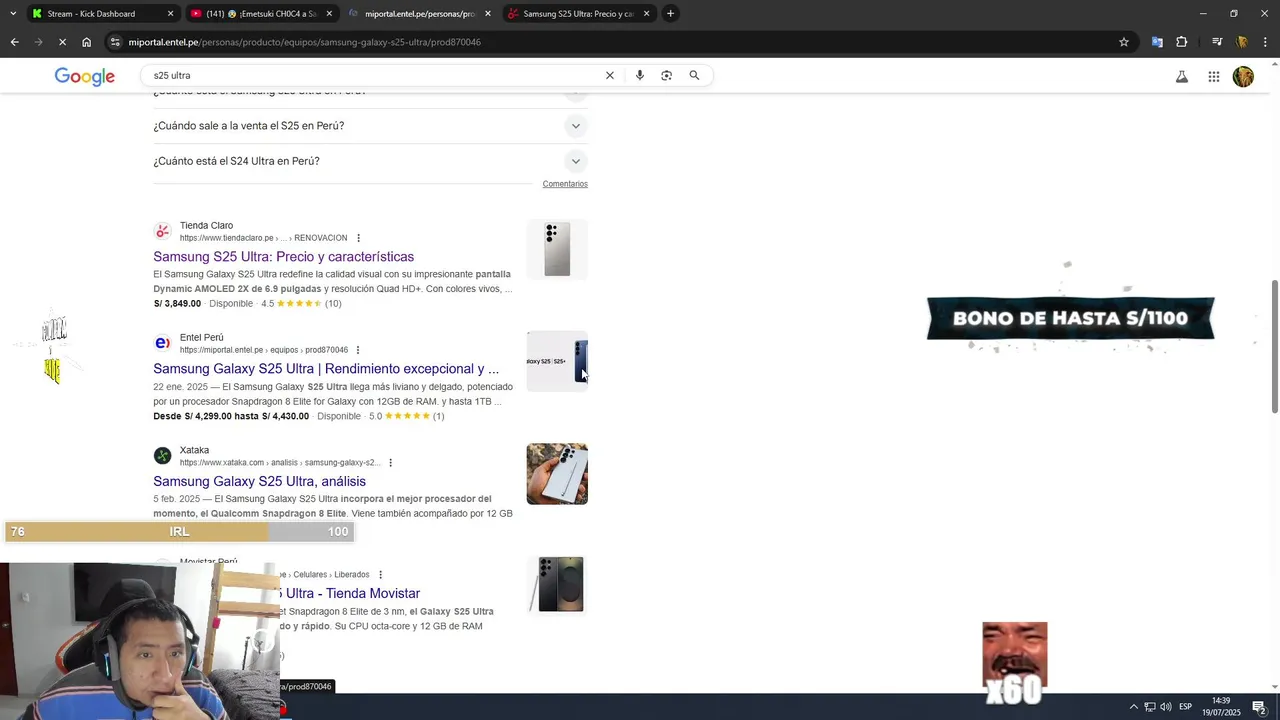Go to the browser home page
The height and width of the screenshot is (720, 1280).
click(86, 42)
